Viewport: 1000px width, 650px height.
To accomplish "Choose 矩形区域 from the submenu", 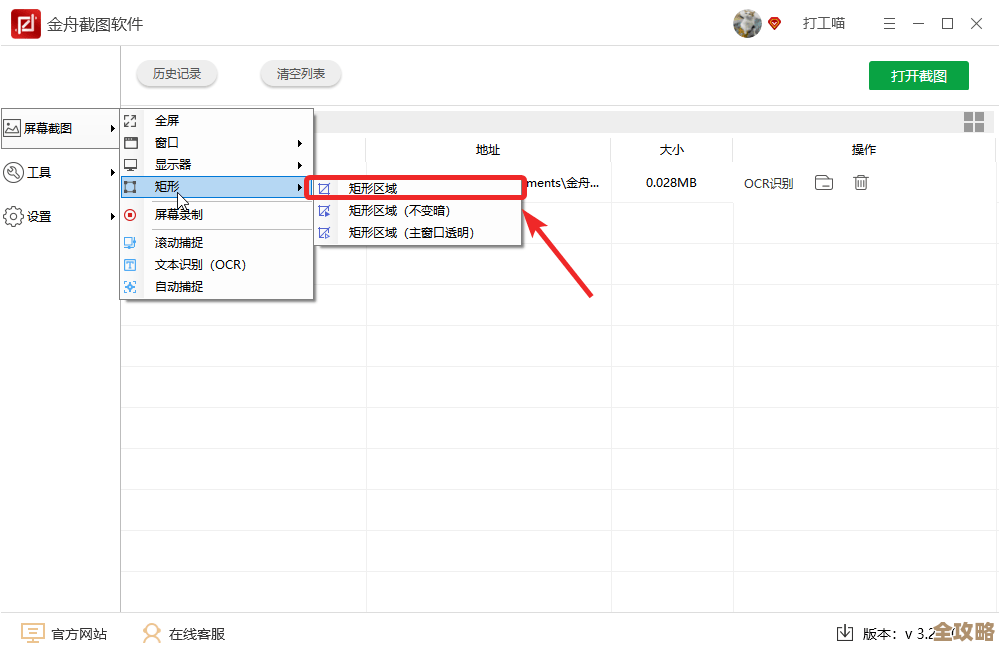I will [373, 188].
